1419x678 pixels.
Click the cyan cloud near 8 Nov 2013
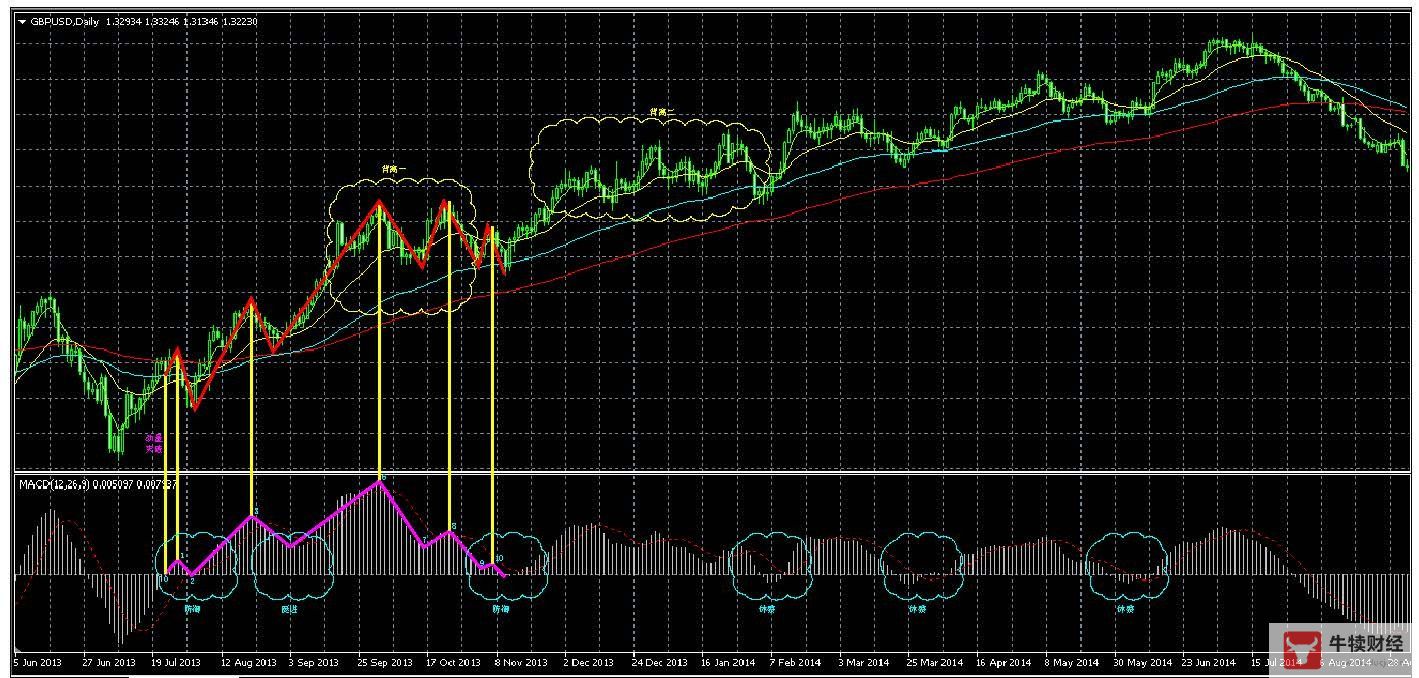tap(509, 568)
